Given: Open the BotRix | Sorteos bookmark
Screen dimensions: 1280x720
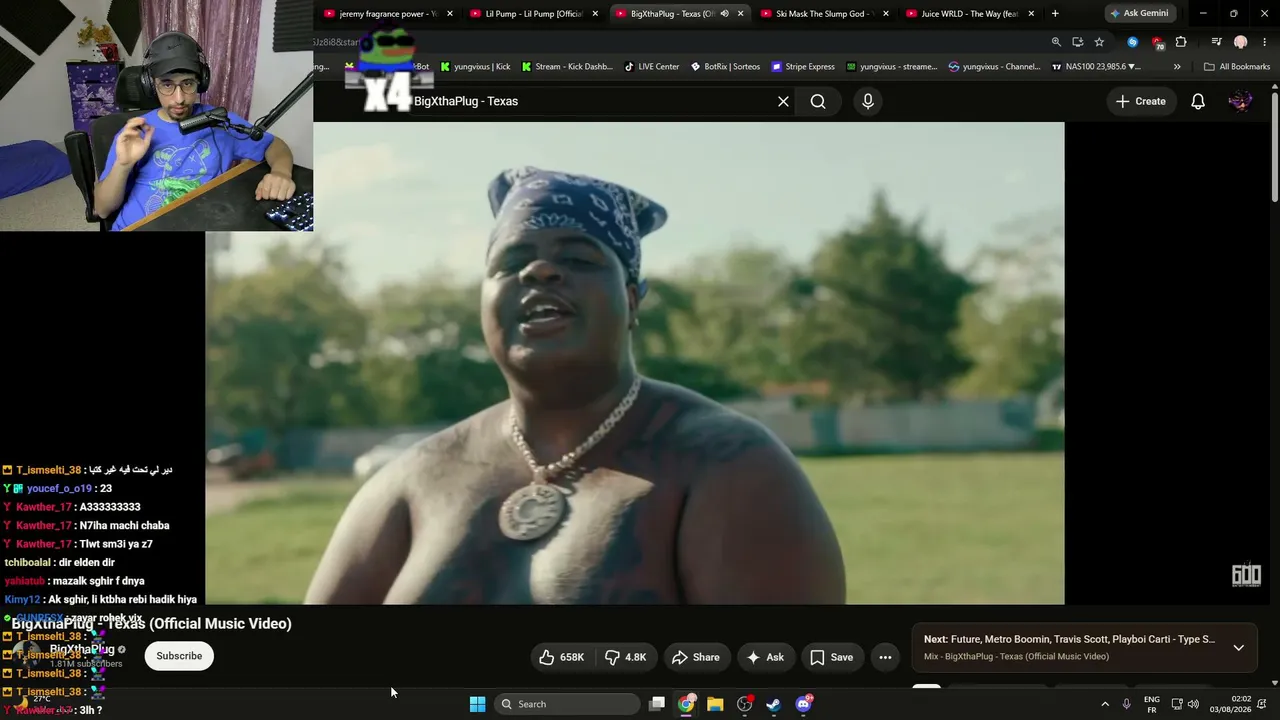Looking at the screenshot, I should pos(725,67).
